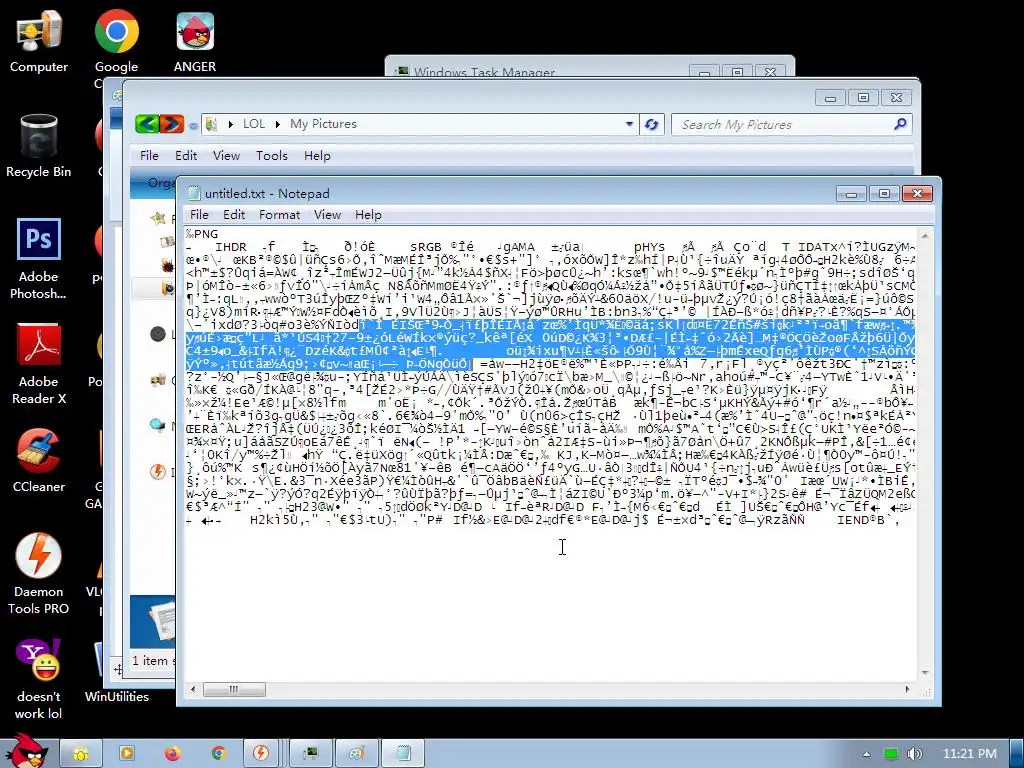Click Notepad horizontal scrollbar left arrow
Image resolution: width=1024 pixels, height=768 pixels.
coord(193,690)
